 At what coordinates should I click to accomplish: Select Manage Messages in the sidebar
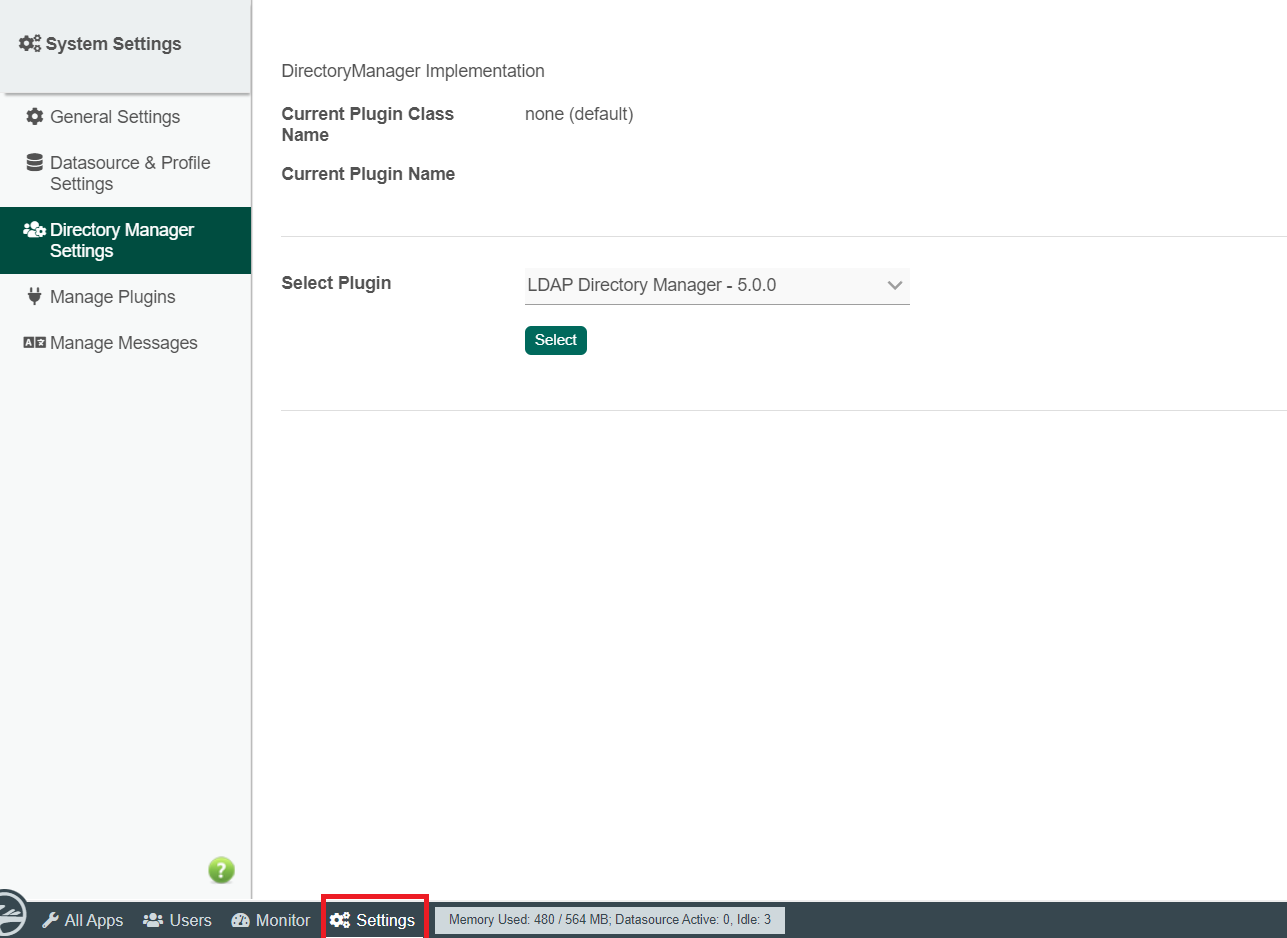124,343
